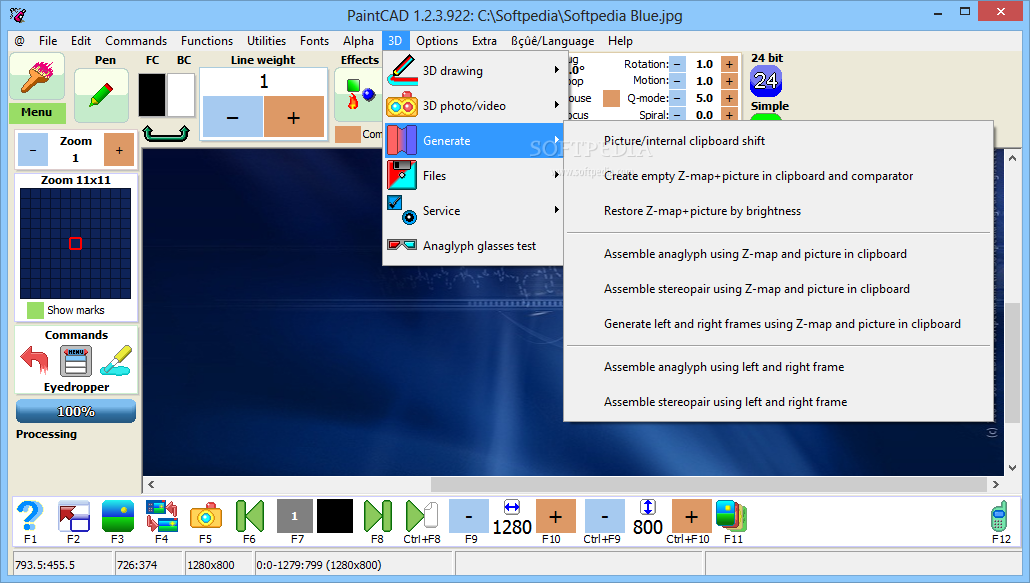Click the vertical scrollbar down arrow
The height and width of the screenshot is (583, 1030).
(x=1012, y=467)
